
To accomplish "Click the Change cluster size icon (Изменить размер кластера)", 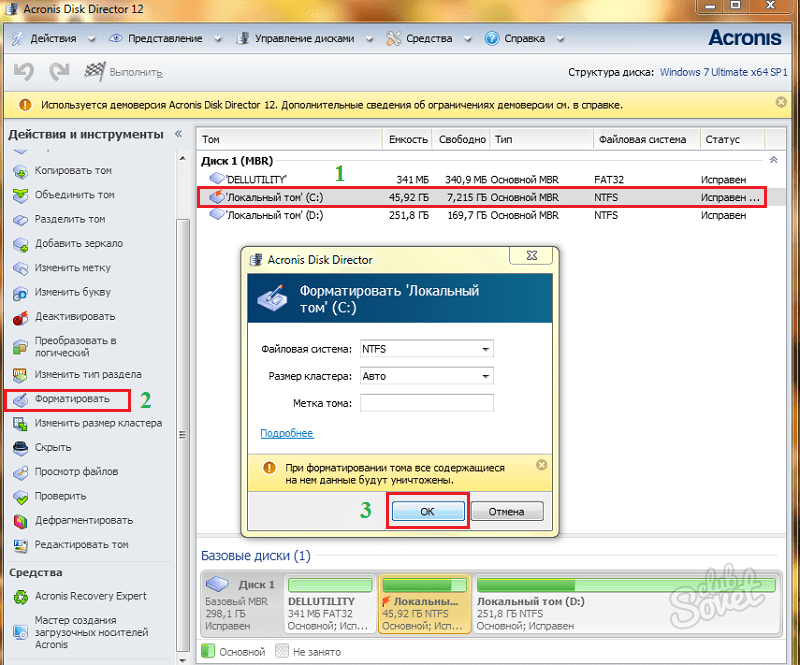I will [x=20, y=424].
